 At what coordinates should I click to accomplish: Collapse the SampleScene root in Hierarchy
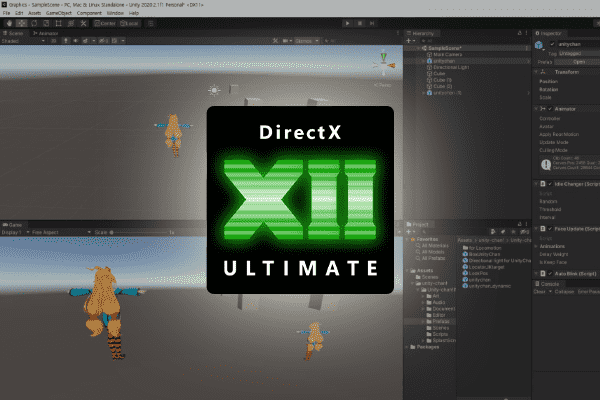[419, 48]
